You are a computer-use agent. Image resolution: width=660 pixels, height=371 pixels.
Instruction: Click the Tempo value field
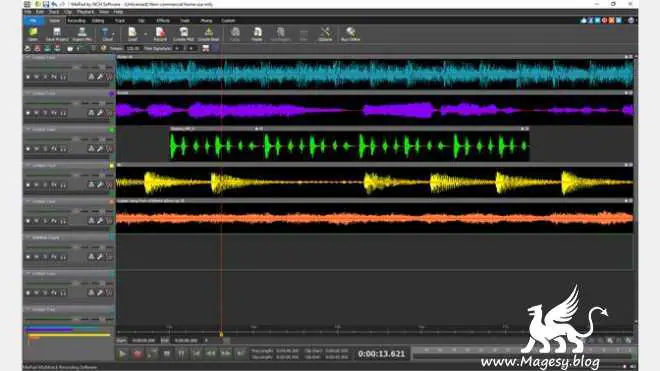[133, 49]
